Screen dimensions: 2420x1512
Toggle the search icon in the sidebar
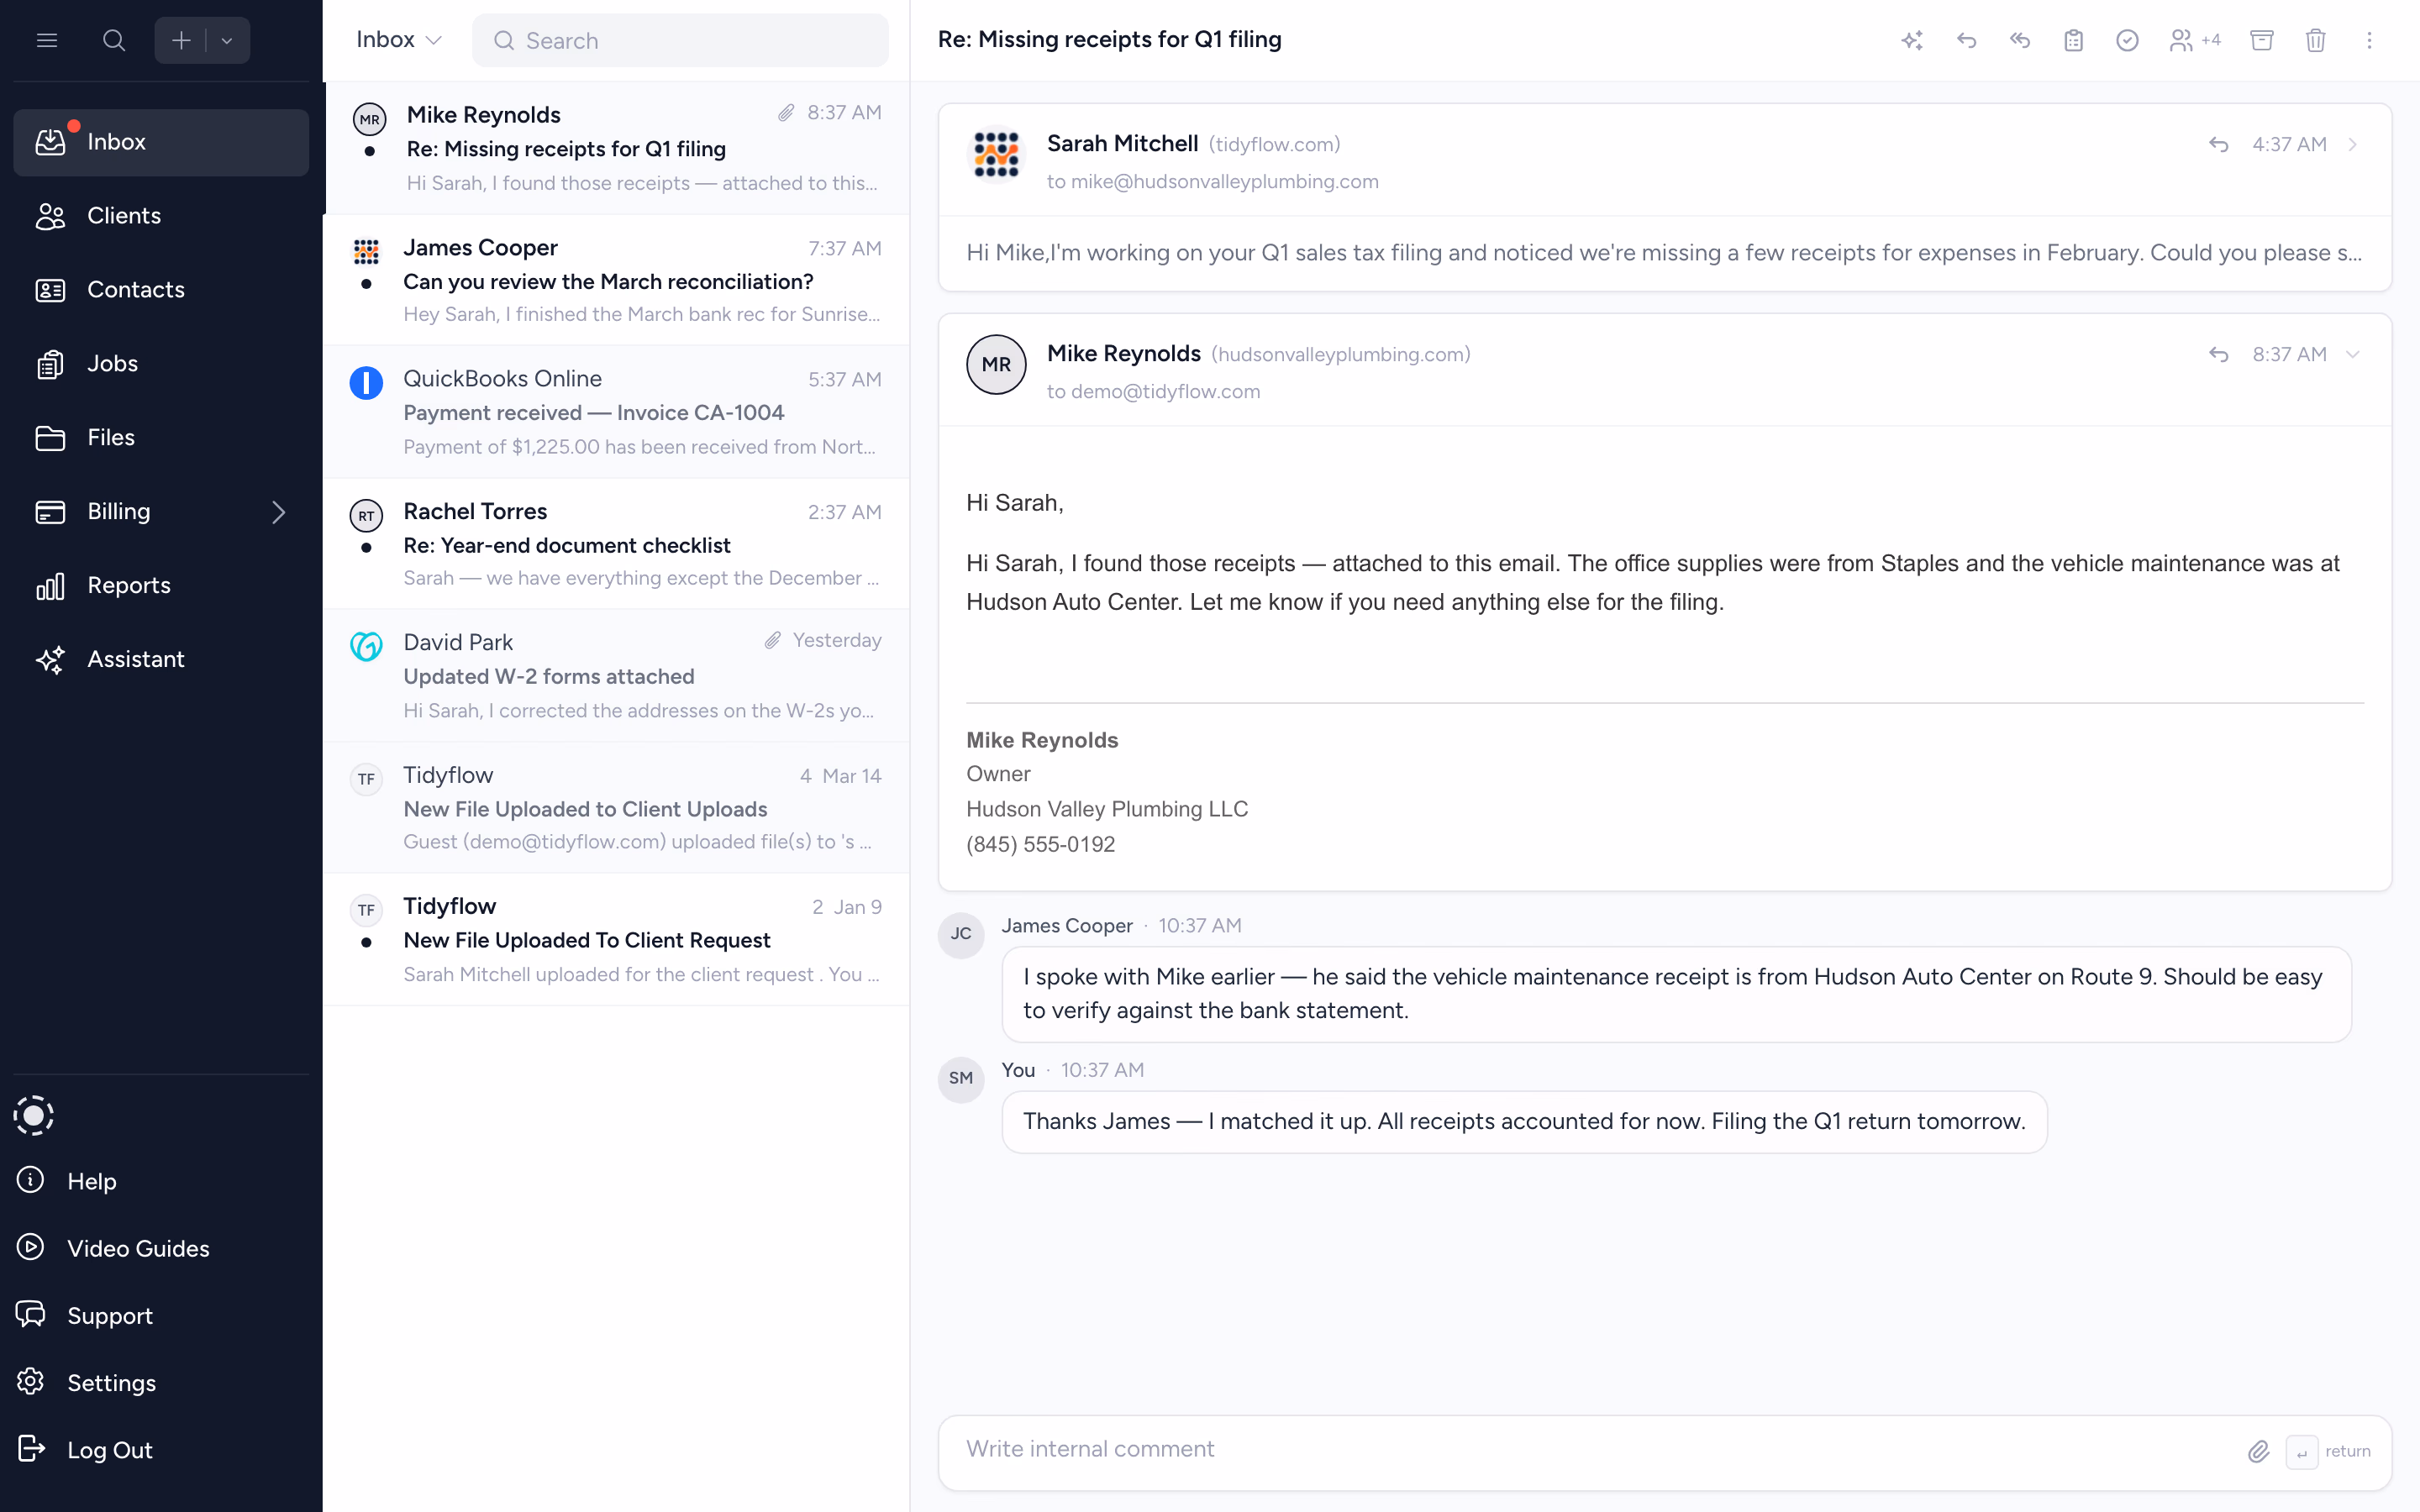coord(114,40)
